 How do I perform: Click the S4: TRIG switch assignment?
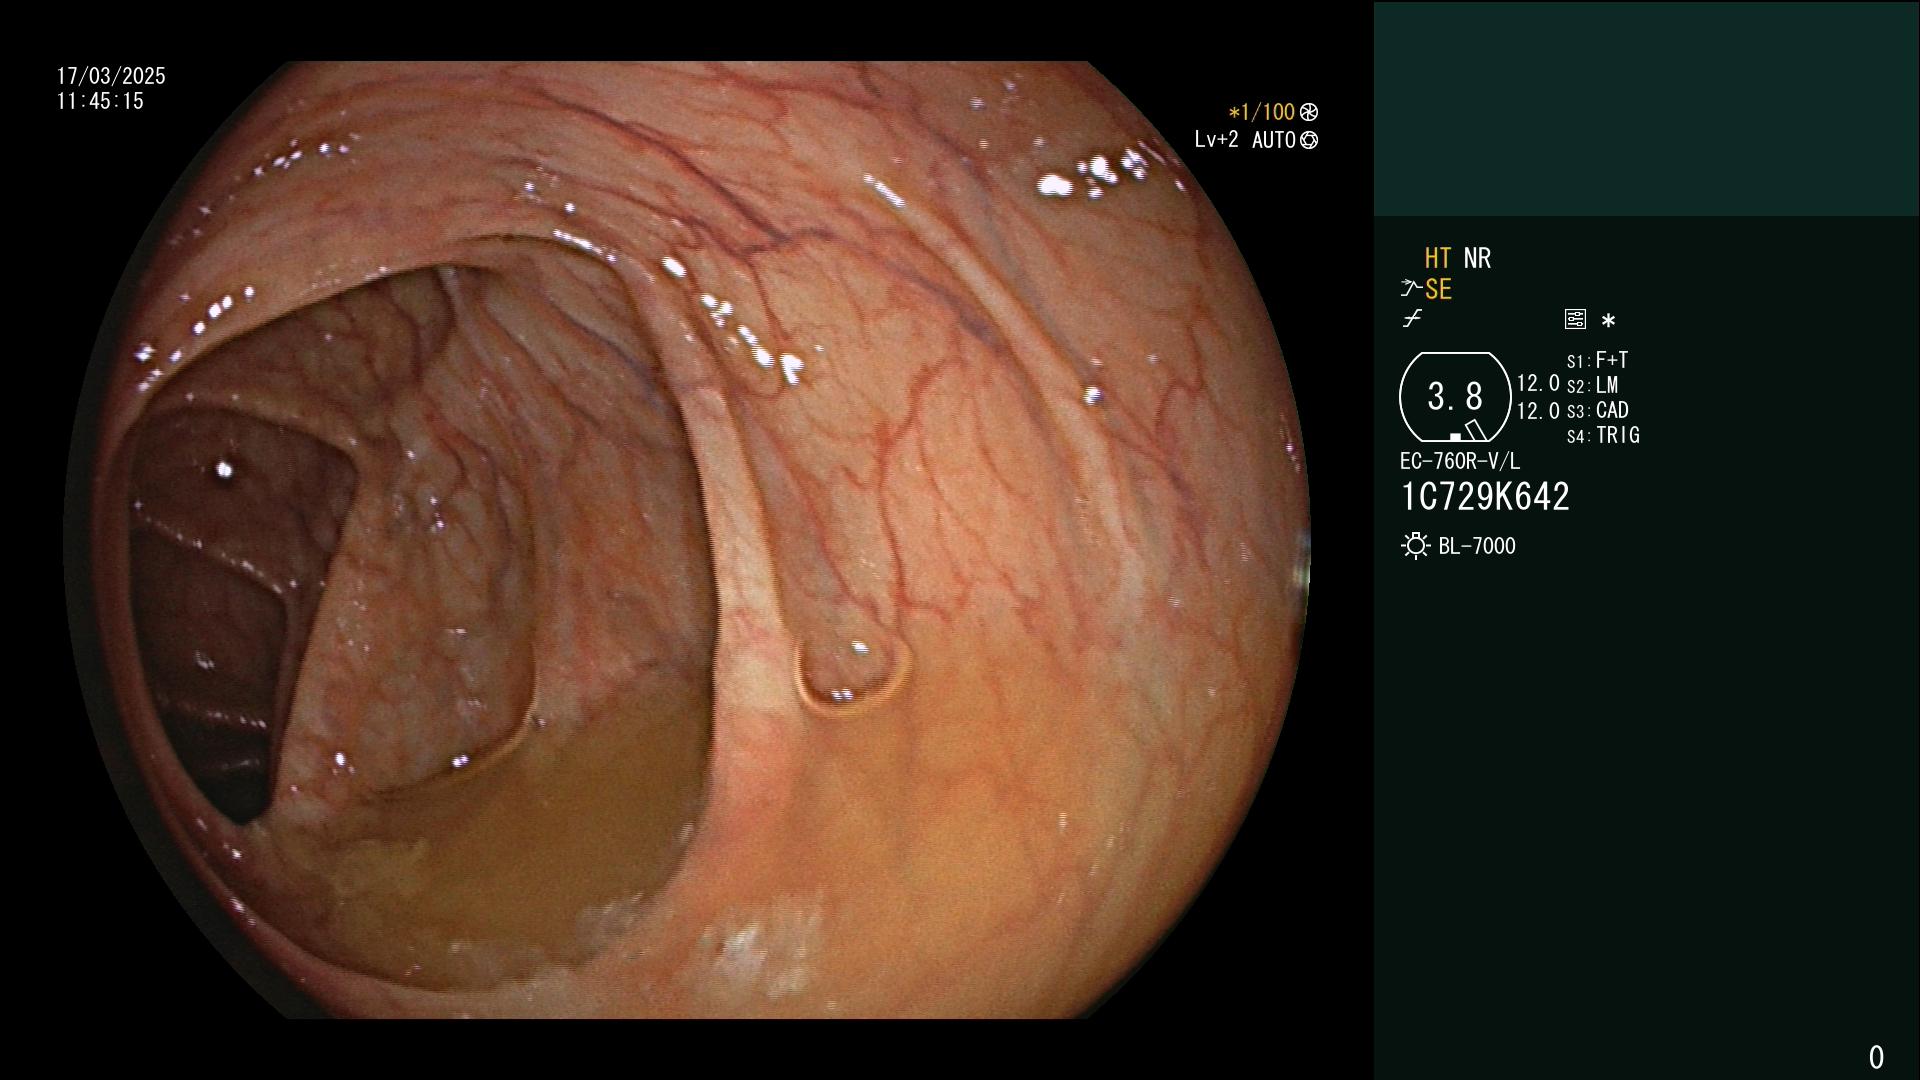1603,435
